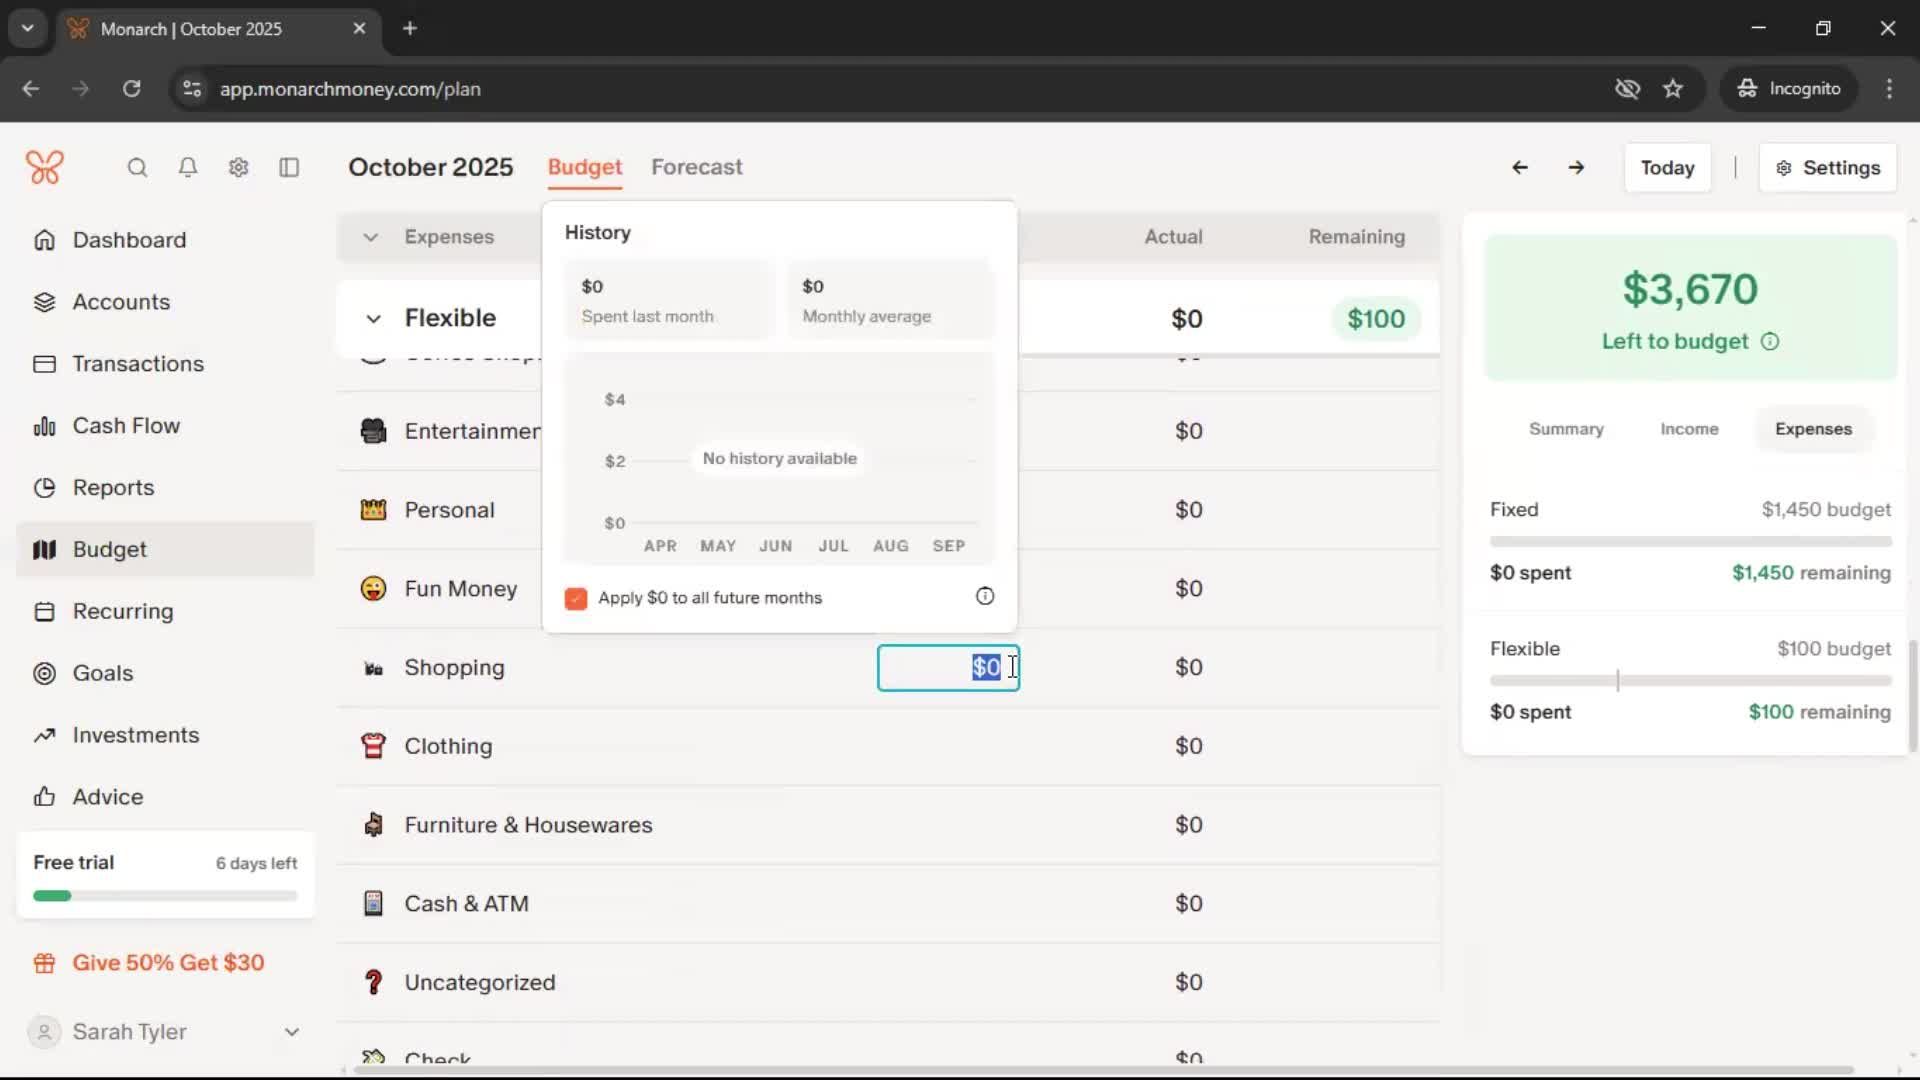The width and height of the screenshot is (1920, 1080).
Task: Open Give 50% Get $30 link
Action: [167, 962]
